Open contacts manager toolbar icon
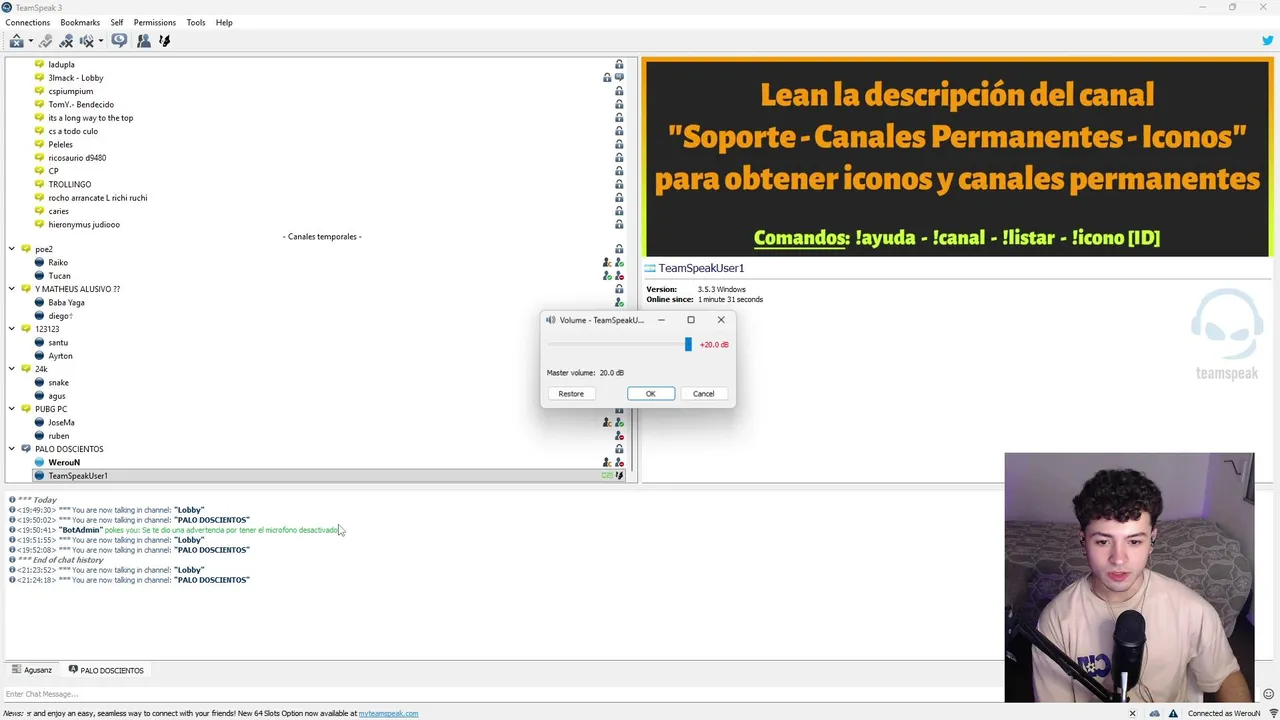Image resolution: width=1280 pixels, height=720 pixels. click(144, 41)
